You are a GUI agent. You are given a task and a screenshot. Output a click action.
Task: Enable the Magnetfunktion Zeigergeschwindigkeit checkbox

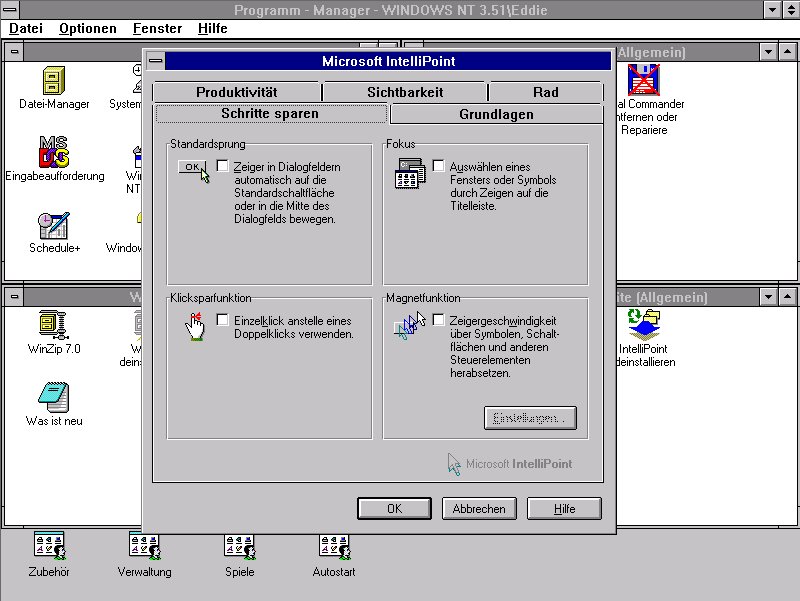point(439,320)
